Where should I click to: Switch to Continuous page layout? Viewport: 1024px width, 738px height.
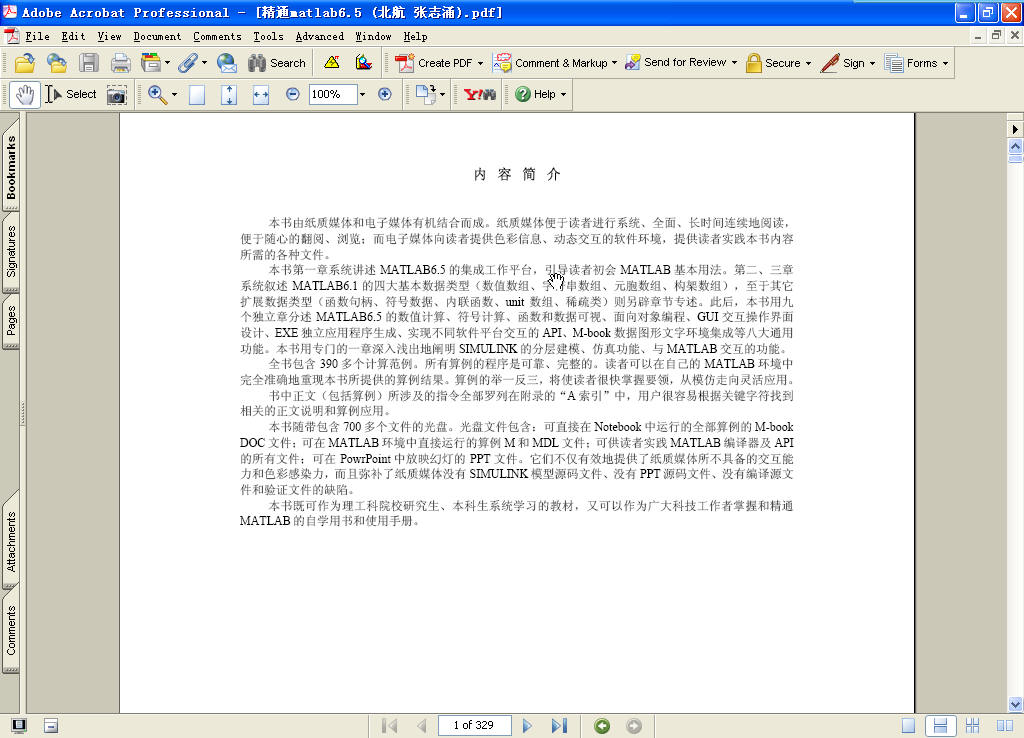(940, 726)
